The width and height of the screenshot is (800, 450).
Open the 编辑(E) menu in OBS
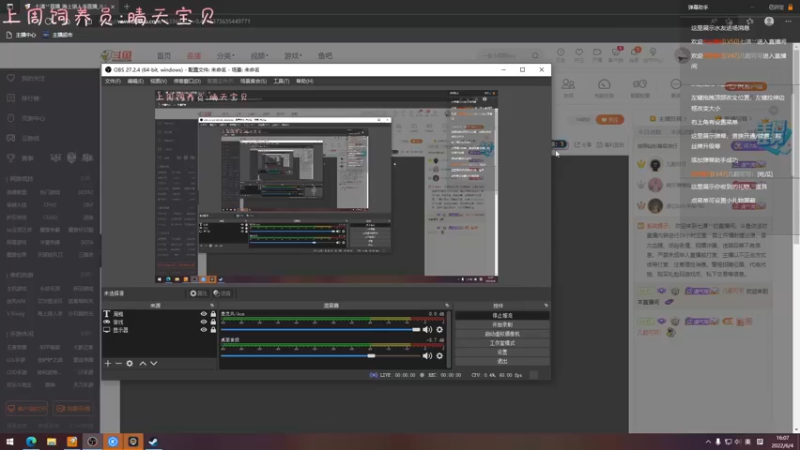(x=135, y=81)
